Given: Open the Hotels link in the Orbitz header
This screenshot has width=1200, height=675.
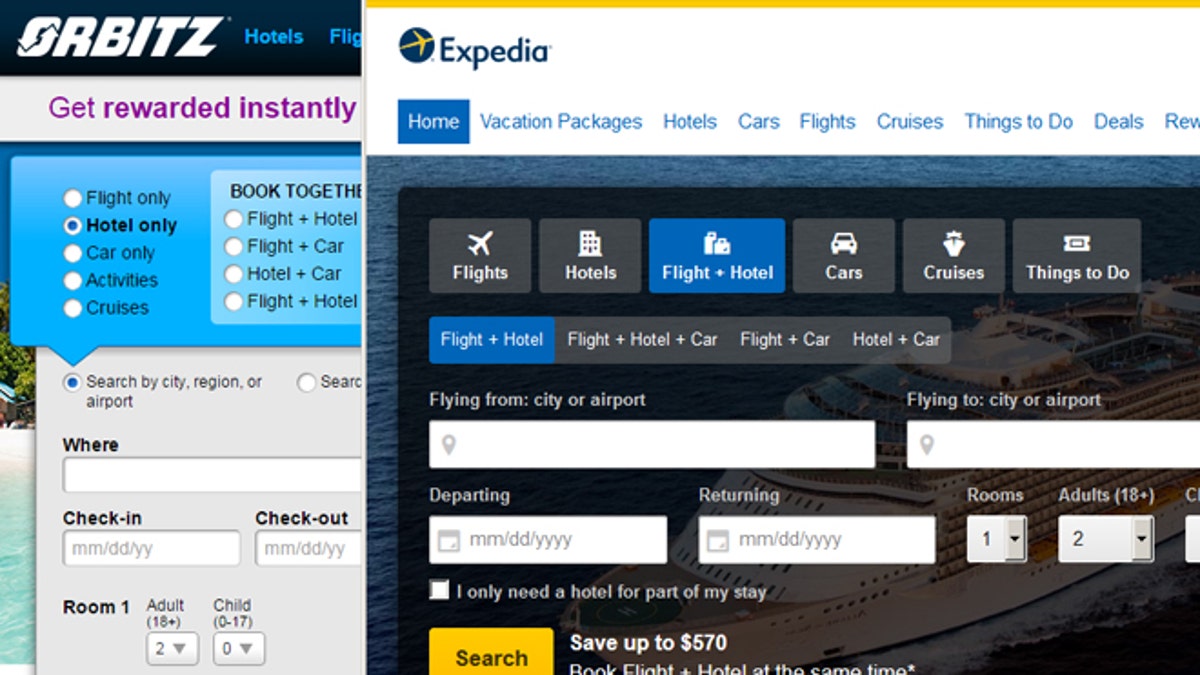Looking at the screenshot, I should point(274,37).
